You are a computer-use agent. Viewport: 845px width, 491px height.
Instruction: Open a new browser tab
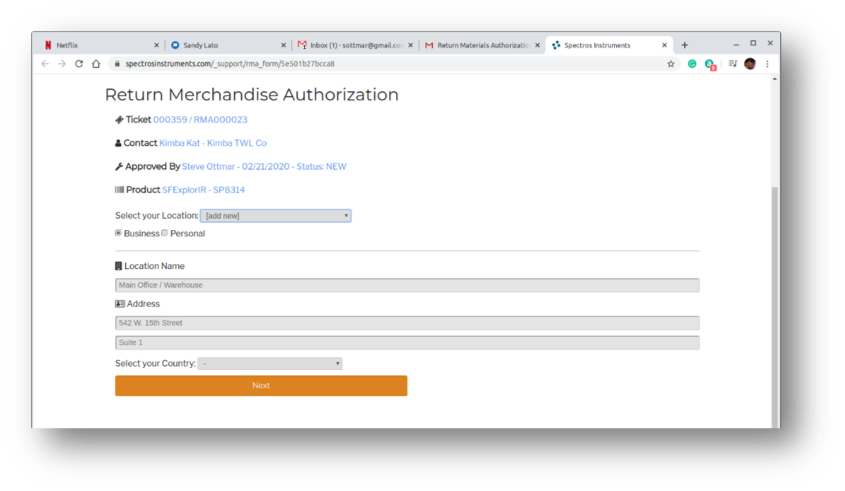(x=685, y=45)
